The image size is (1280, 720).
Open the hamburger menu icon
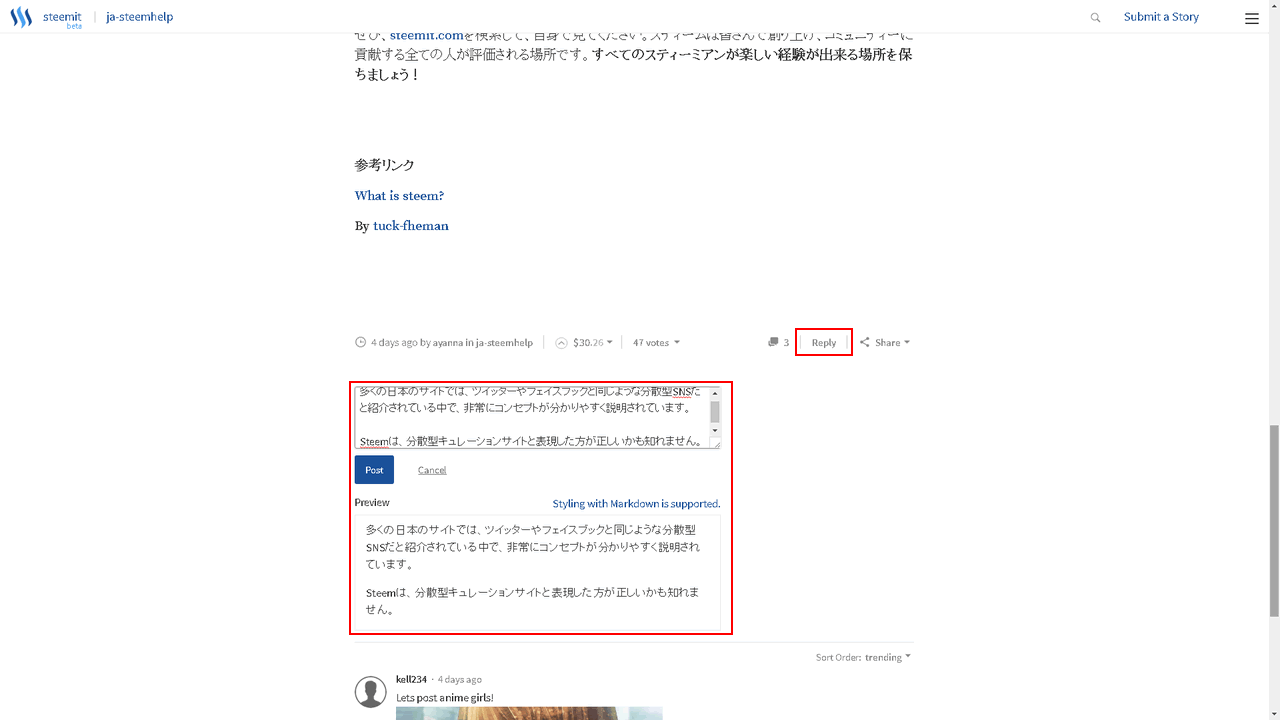click(1252, 18)
